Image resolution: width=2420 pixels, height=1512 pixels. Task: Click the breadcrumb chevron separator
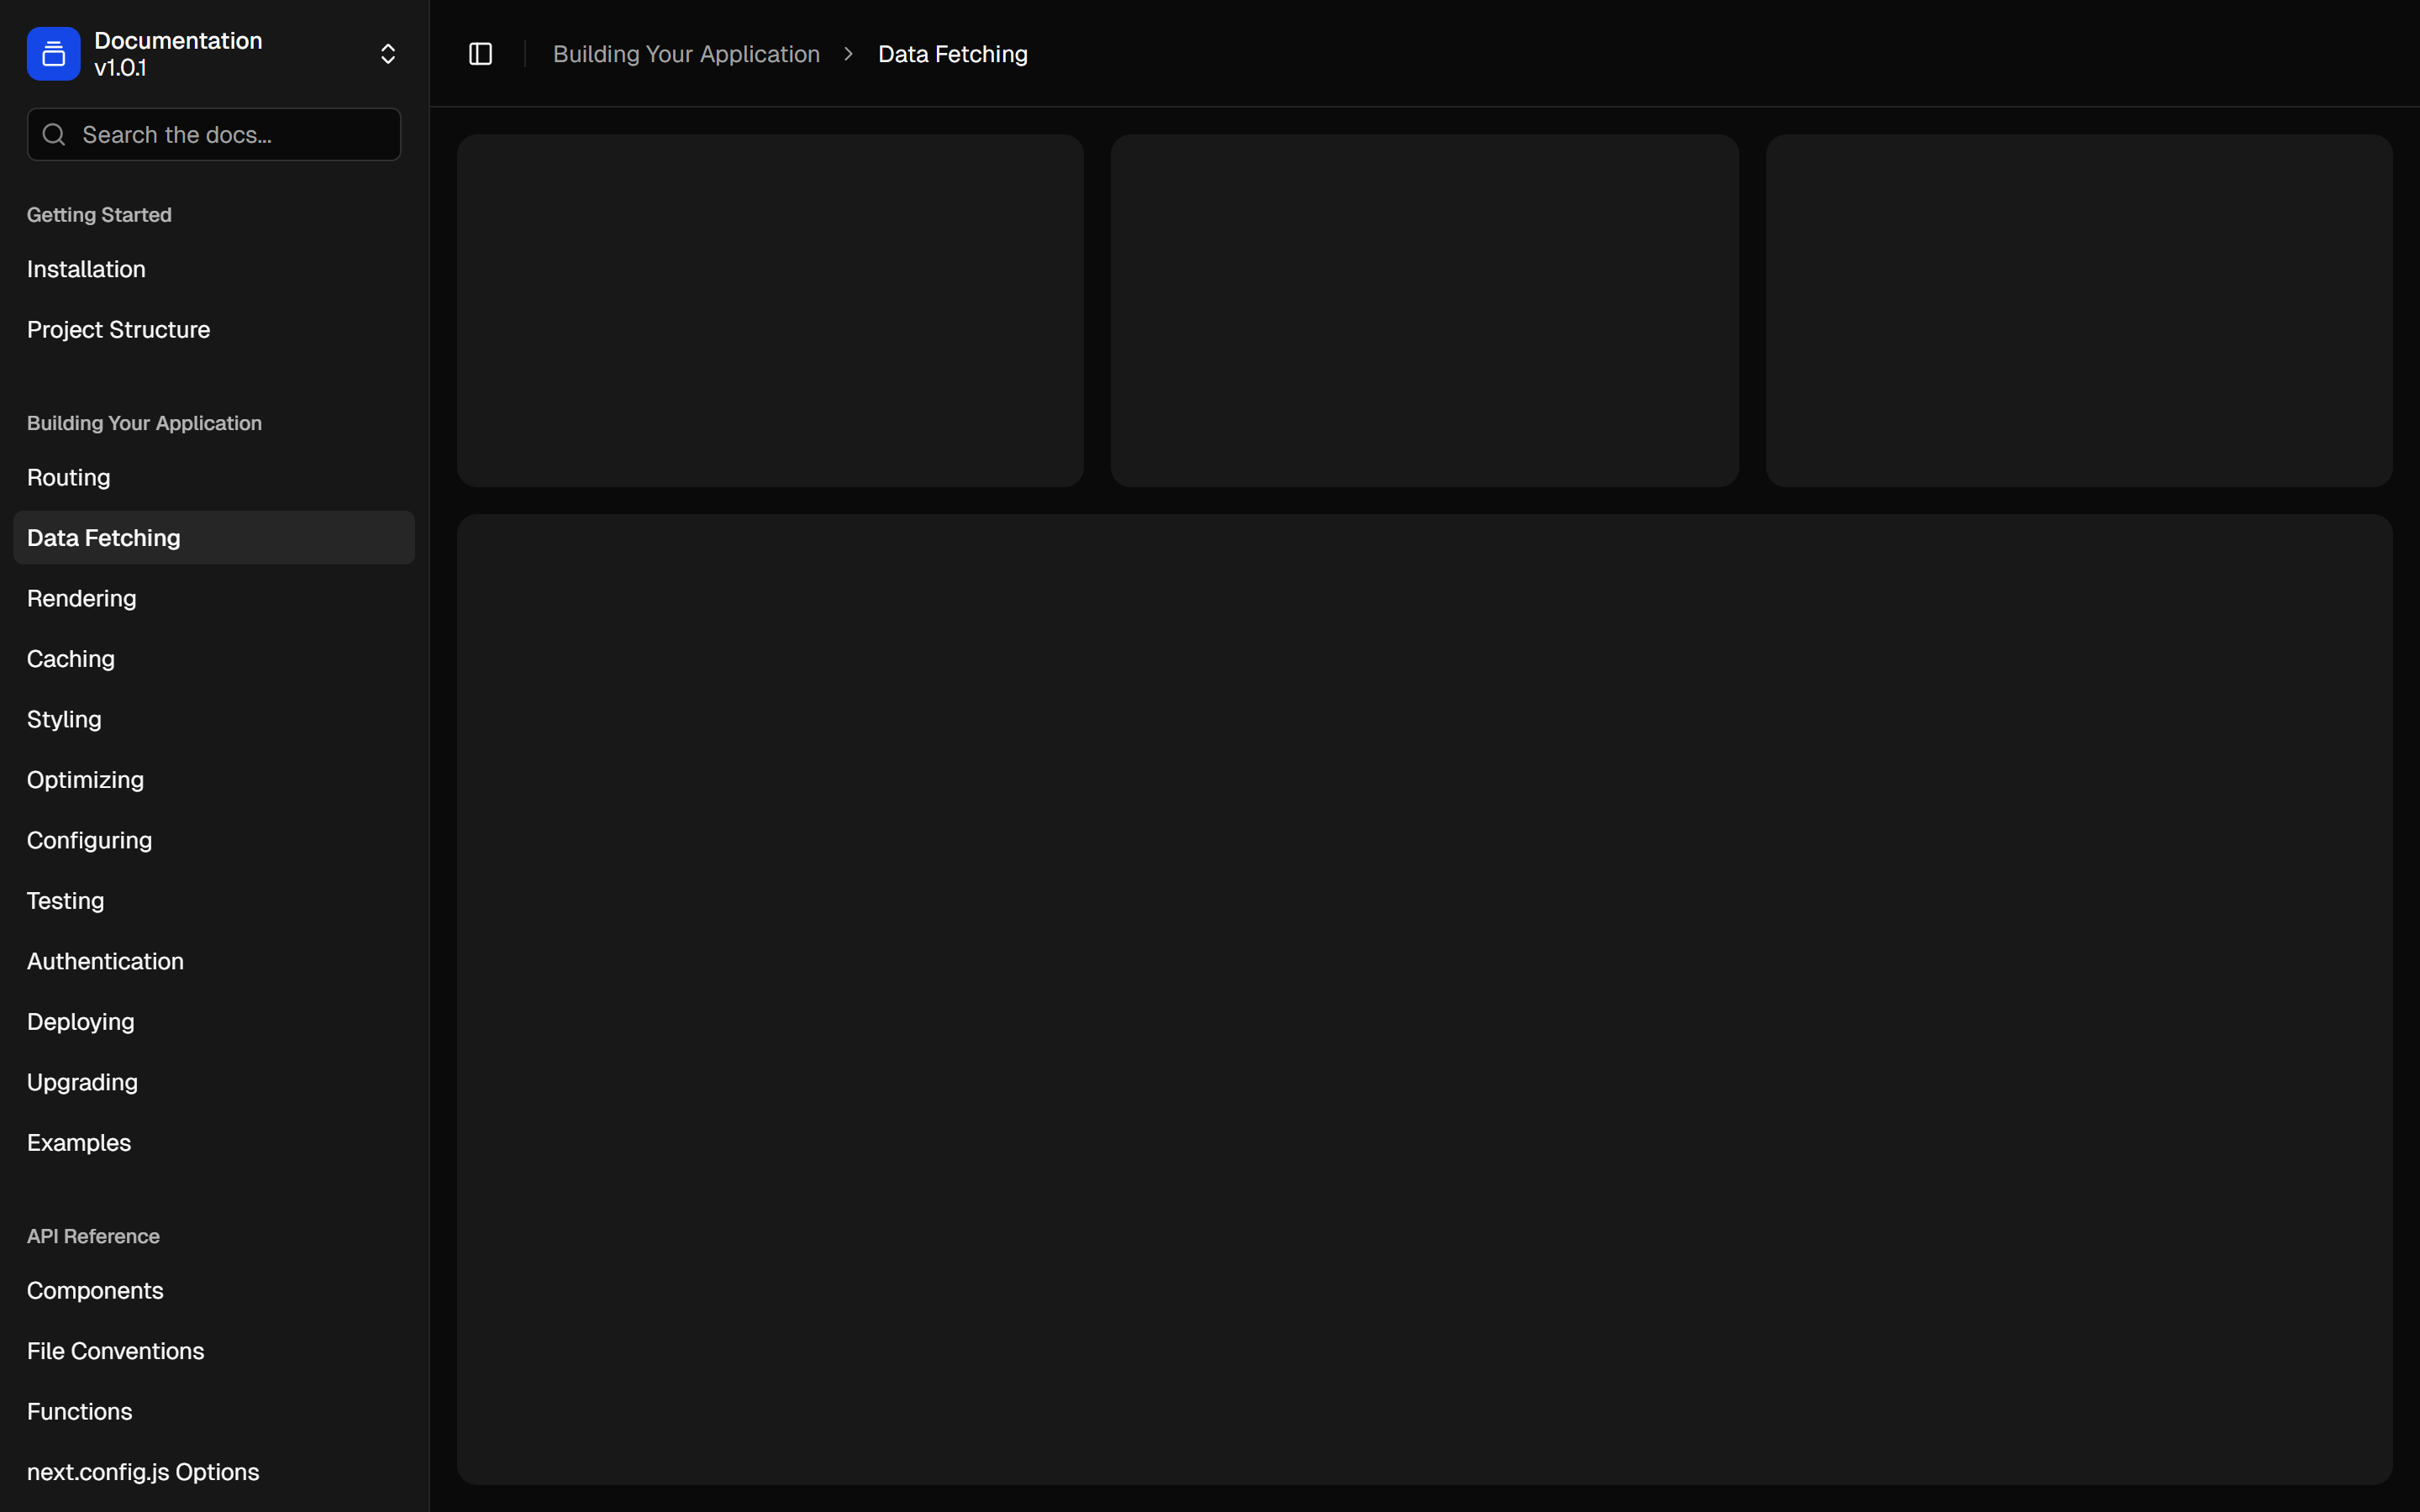[848, 54]
